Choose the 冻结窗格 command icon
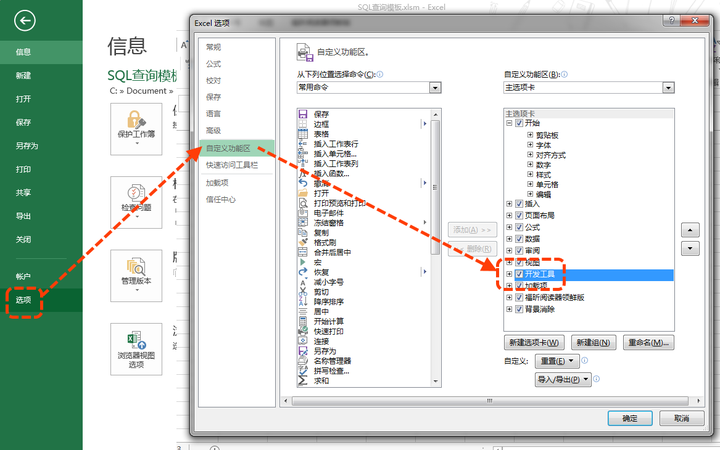Image resolution: width=720 pixels, height=450 pixels. pyautogui.click(x=303, y=223)
